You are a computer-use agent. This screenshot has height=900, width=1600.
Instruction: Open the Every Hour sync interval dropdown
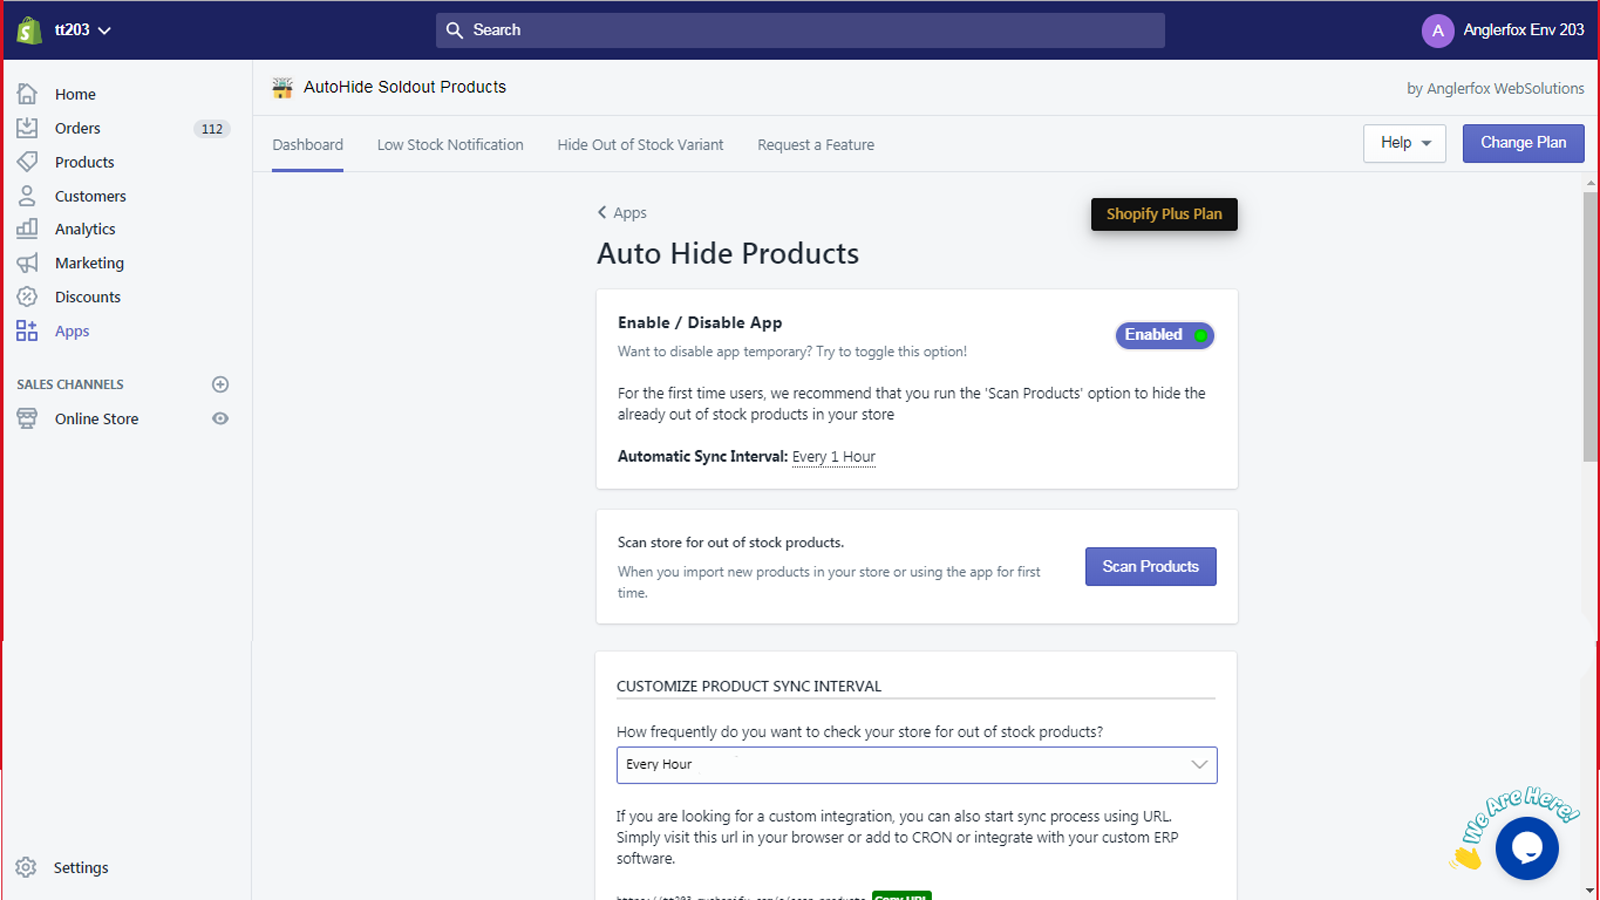[917, 765]
